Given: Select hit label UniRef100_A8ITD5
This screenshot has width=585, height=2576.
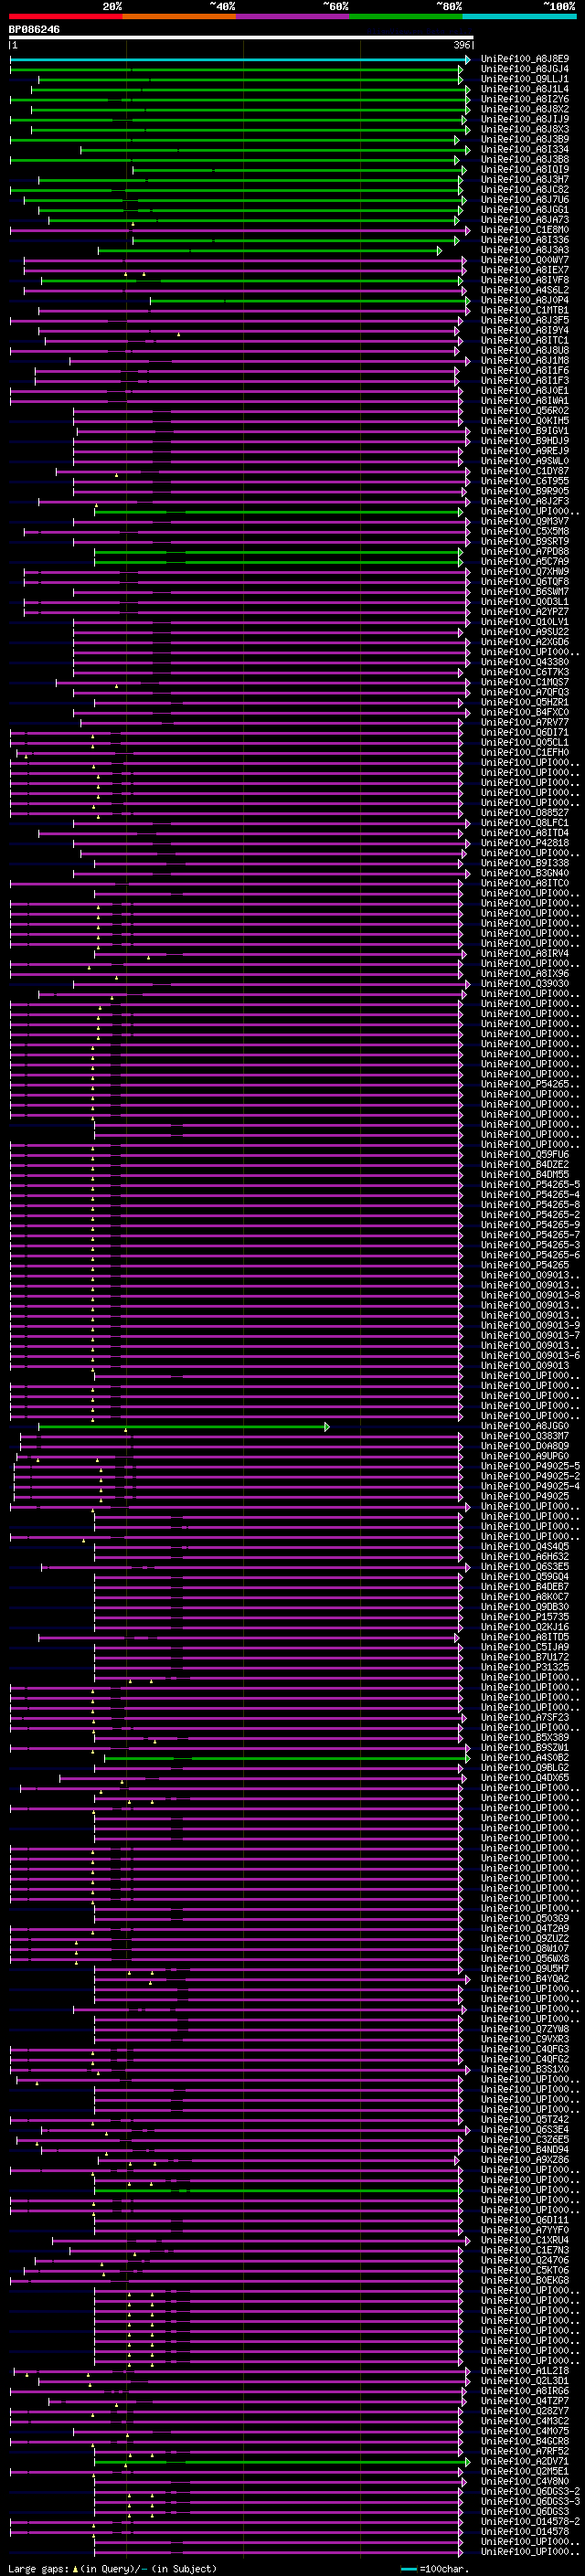Looking at the screenshot, I should pyautogui.click(x=525, y=1637).
